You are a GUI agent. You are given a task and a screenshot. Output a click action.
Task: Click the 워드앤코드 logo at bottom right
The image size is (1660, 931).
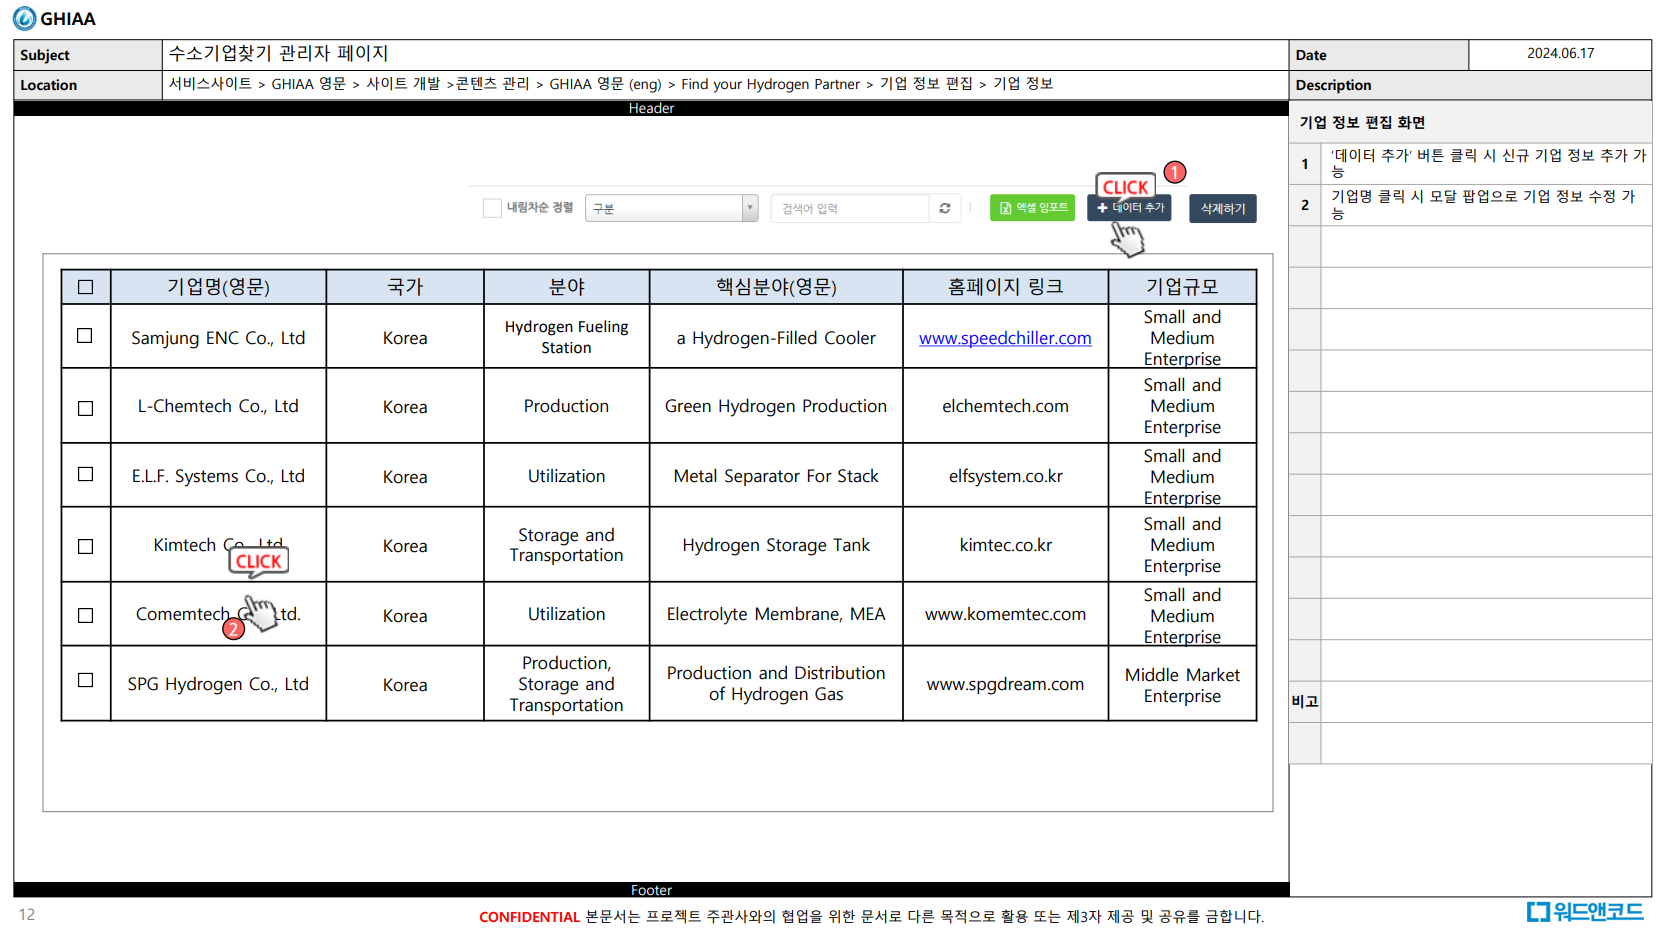(1584, 911)
